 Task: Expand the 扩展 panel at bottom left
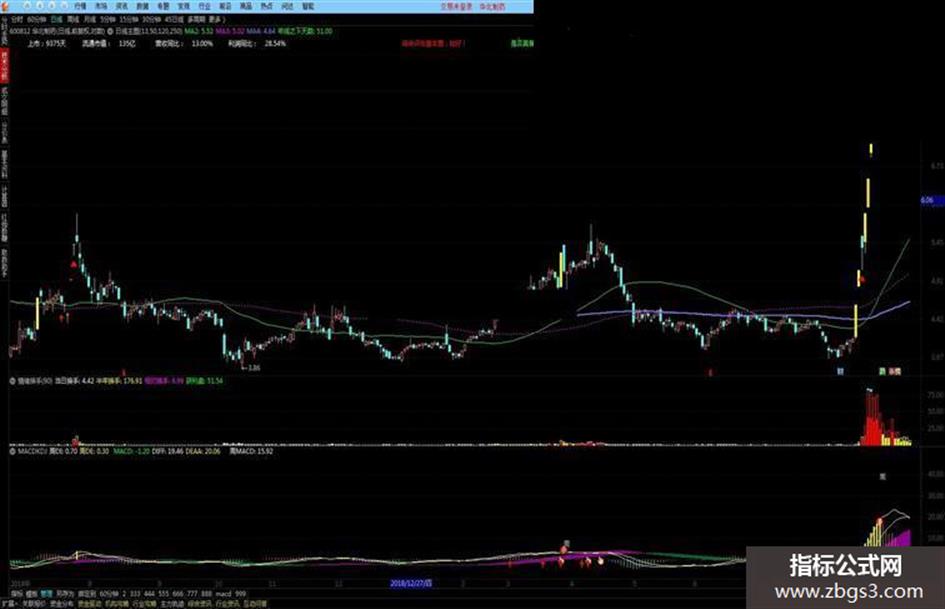coord(8,603)
